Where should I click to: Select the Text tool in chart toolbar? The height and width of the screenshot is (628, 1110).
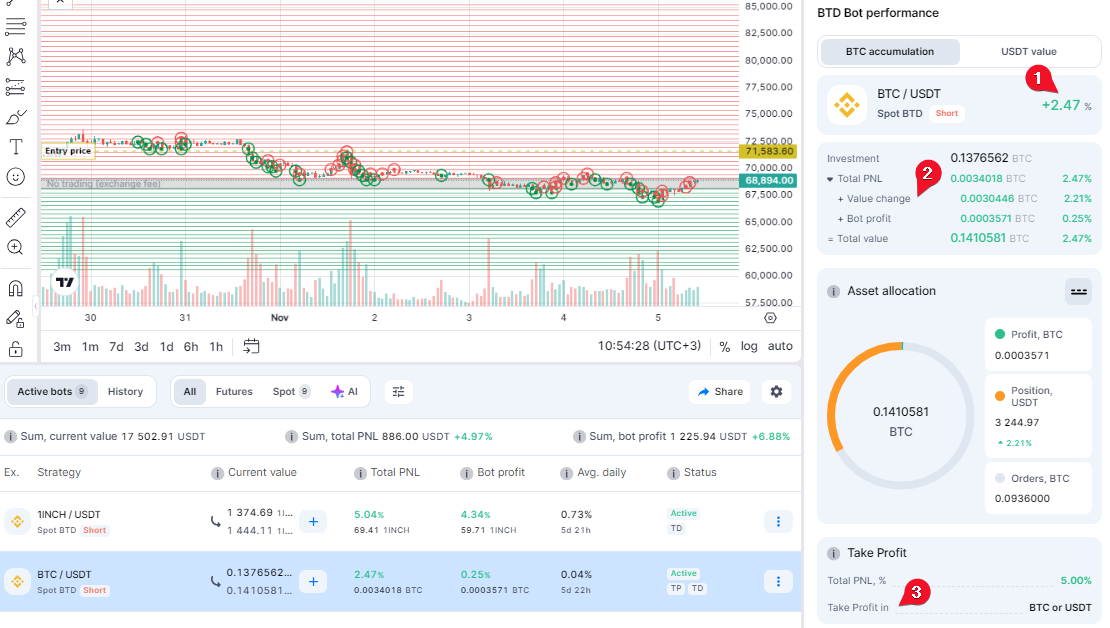point(16,147)
